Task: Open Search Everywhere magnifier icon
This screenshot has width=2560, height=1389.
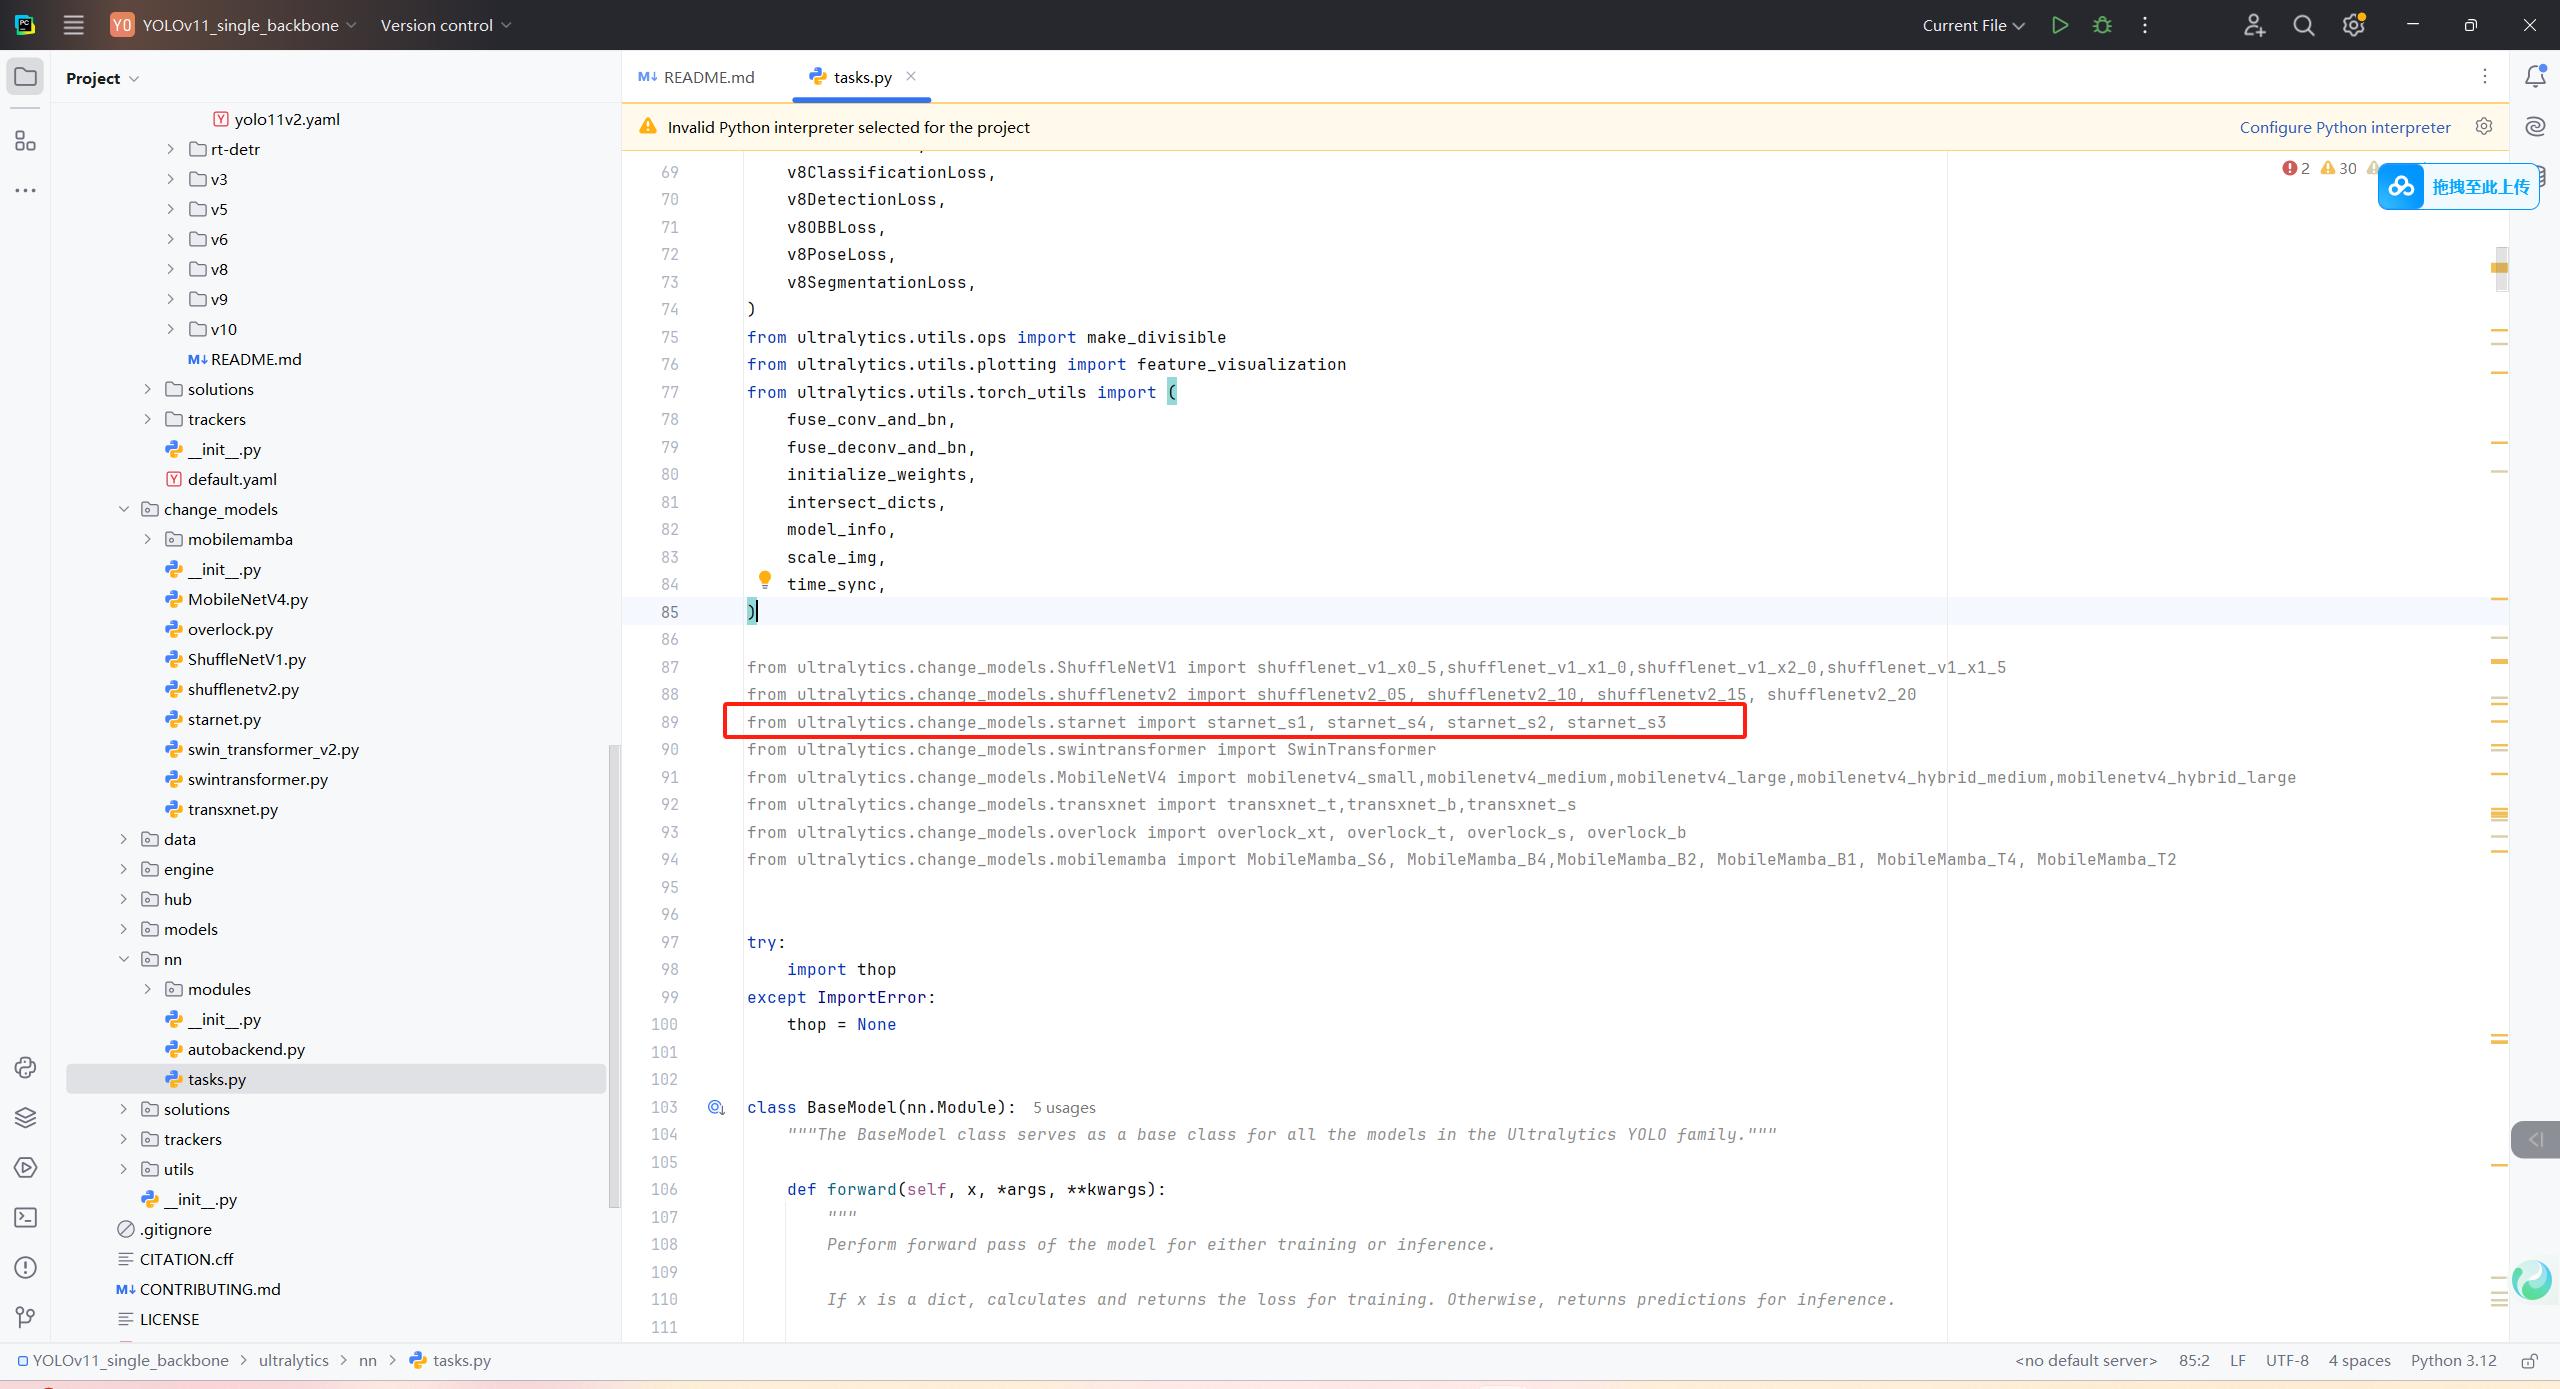Action: pos(2303,25)
